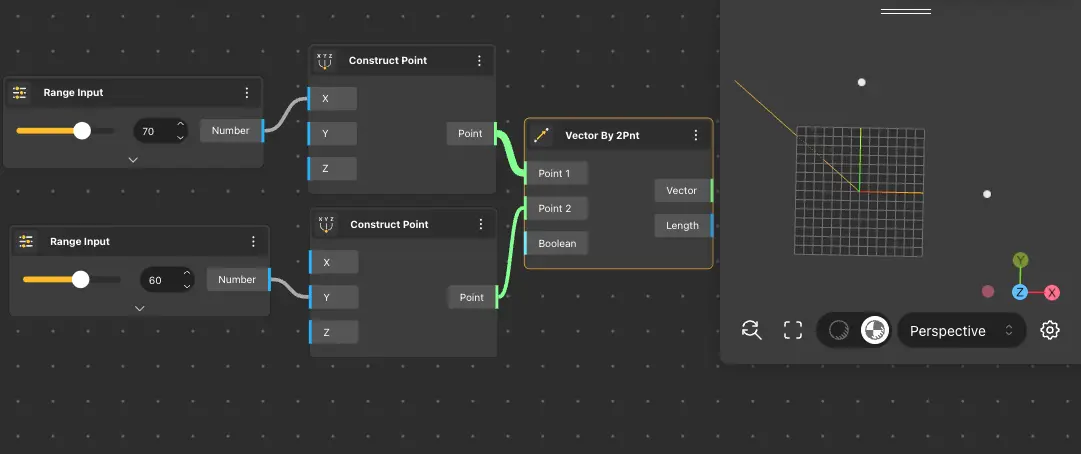
Task: Click the slider handle of the Range Input set to 70
Action: point(82,130)
